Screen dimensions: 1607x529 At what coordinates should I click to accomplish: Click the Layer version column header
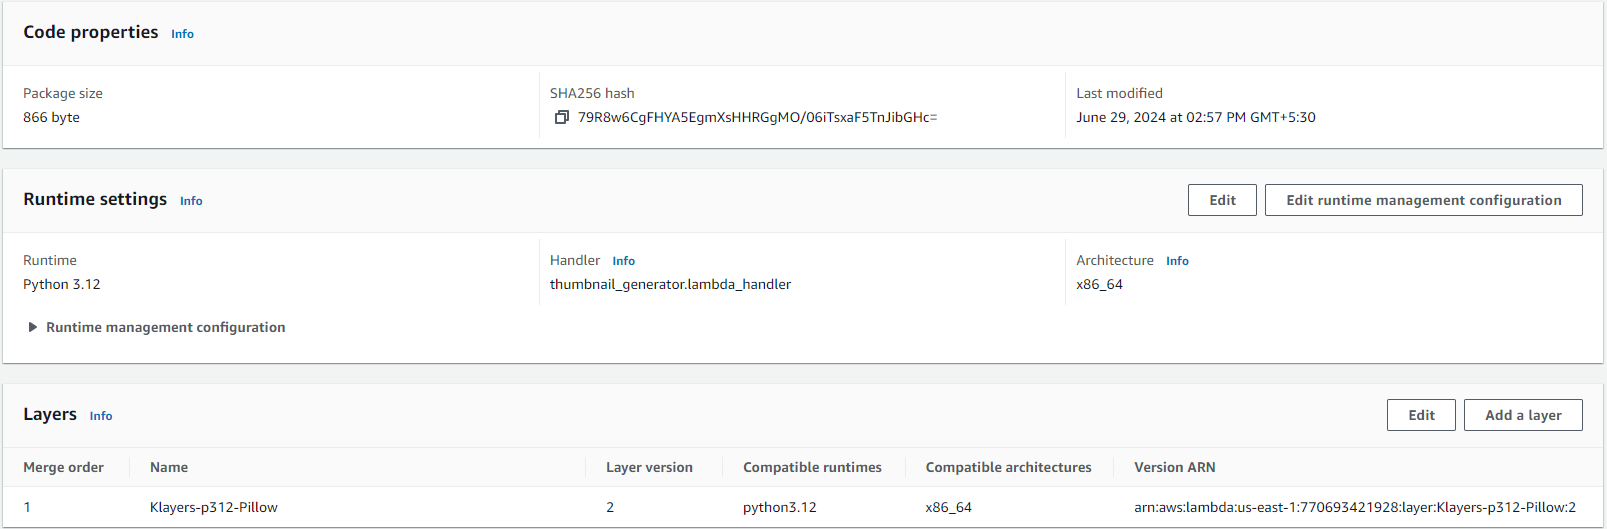[649, 467]
